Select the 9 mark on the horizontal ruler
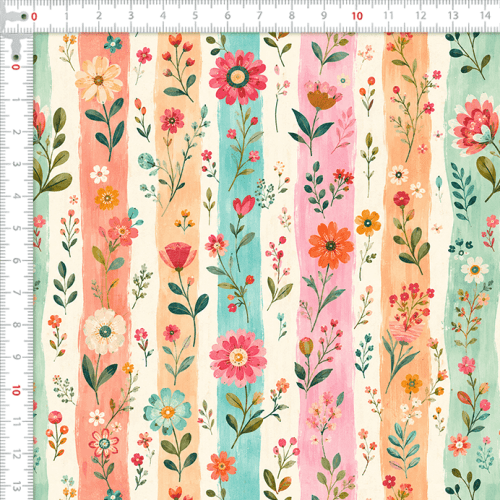 [324, 16]
